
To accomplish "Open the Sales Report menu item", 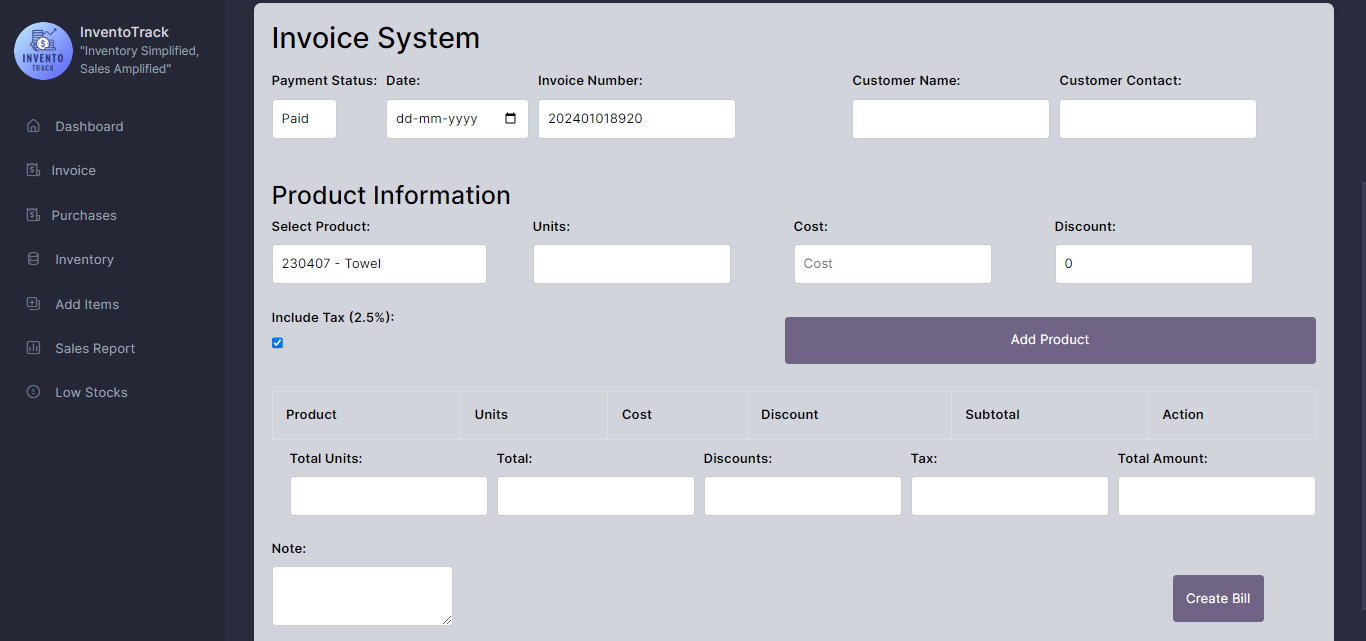I will click(95, 348).
